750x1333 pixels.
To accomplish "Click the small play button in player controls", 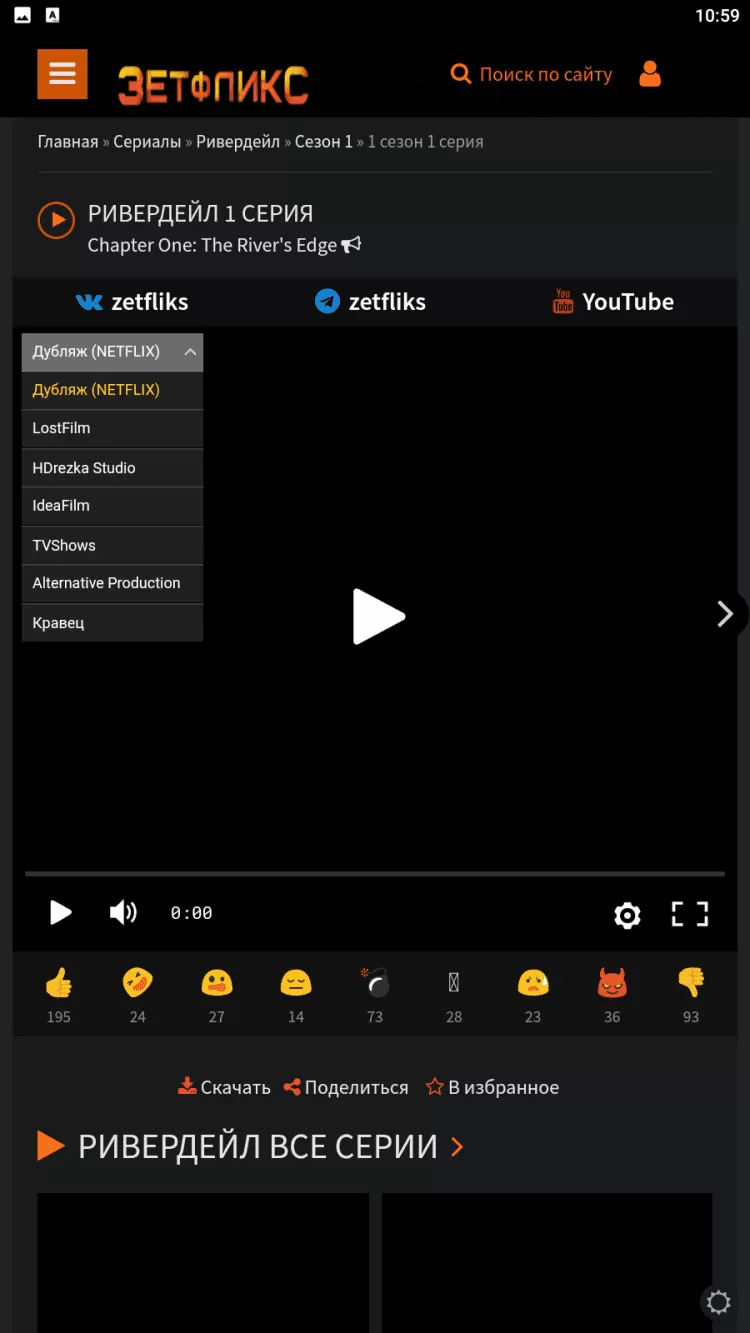I will (61, 913).
